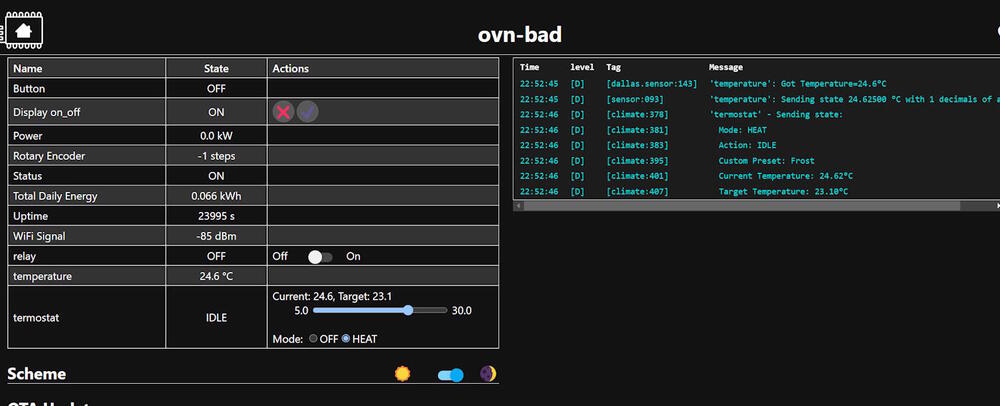Click 'Current Temperature: 24.62°C' log message
1000x406 pixels.
785,176
